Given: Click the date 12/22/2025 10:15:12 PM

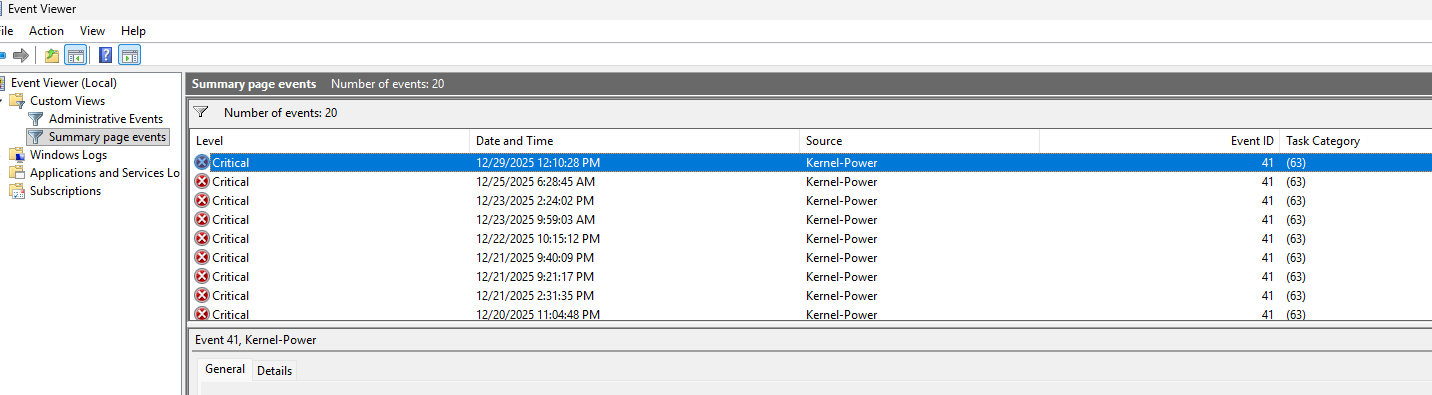Looking at the screenshot, I should point(538,238).
